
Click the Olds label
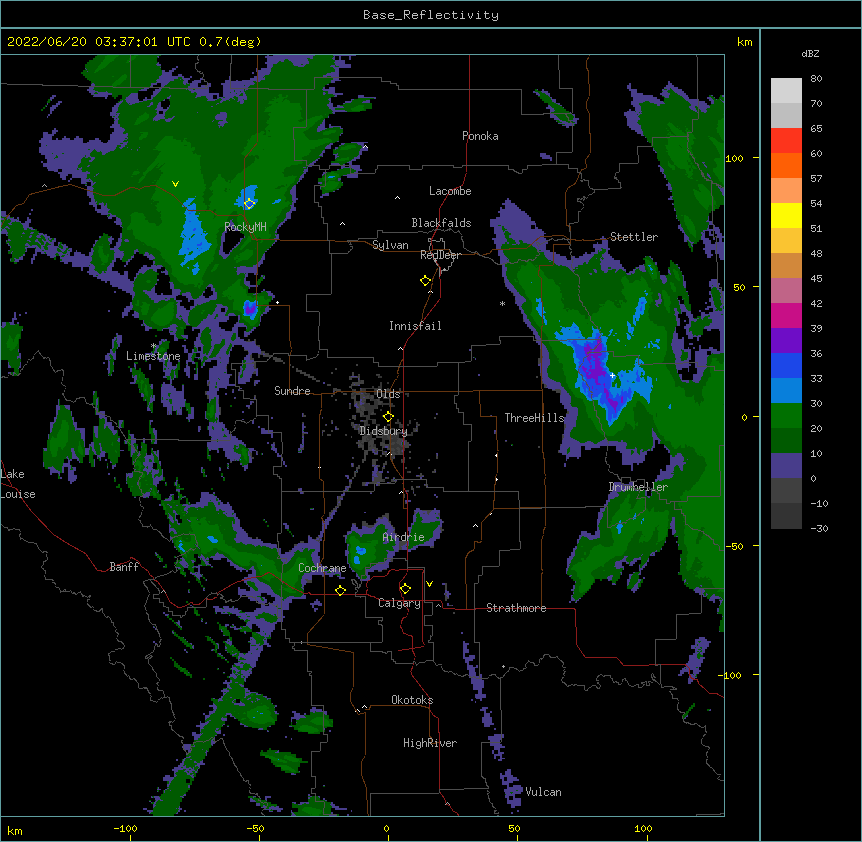(388, 394)
